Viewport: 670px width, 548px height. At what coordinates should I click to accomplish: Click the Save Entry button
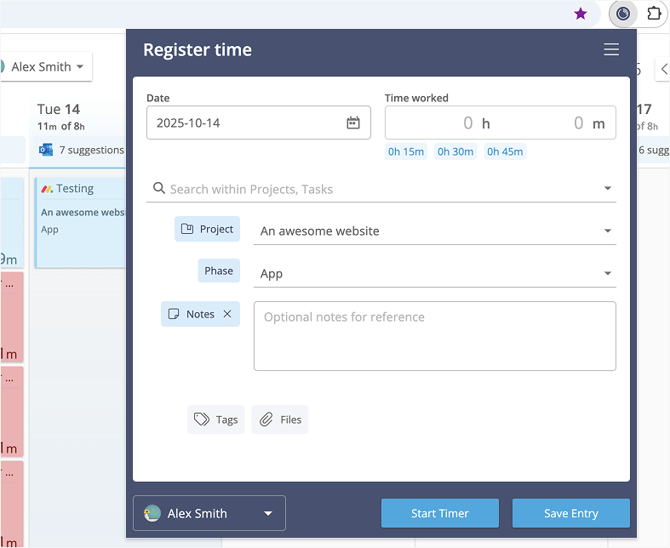[x=571, y=513]
